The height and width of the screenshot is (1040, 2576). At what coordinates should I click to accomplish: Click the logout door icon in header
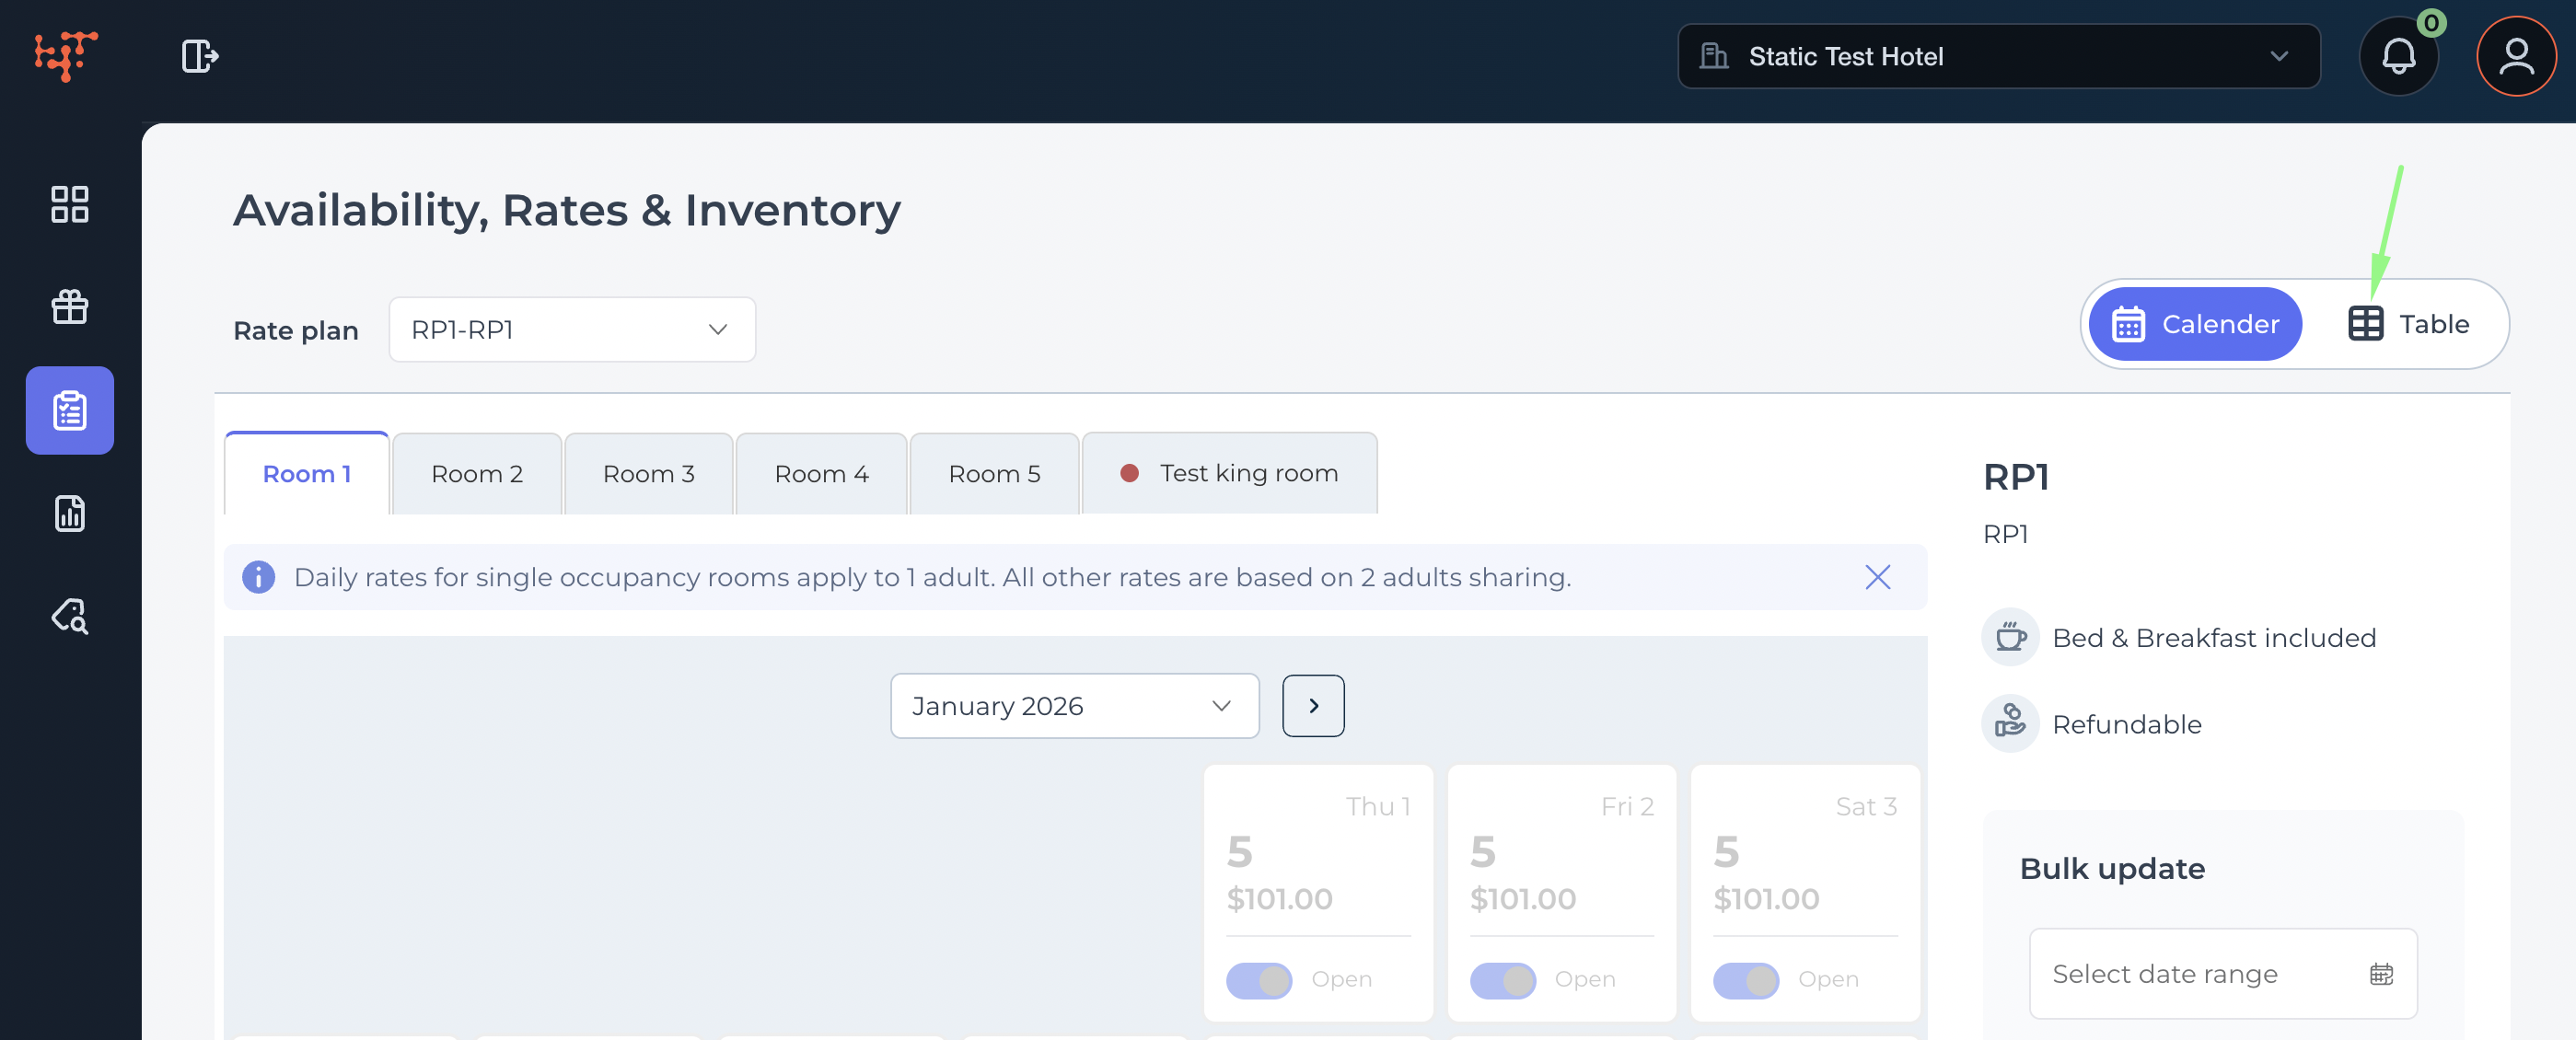(x=199, y=56)
